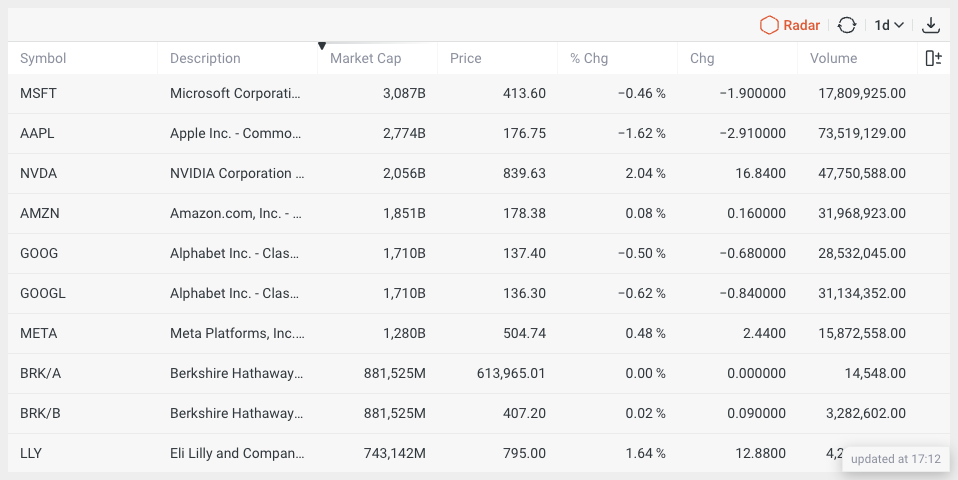Click the 73,519,129.00 volume cell
Screen dimensions: 958x480
coord(862,133)
